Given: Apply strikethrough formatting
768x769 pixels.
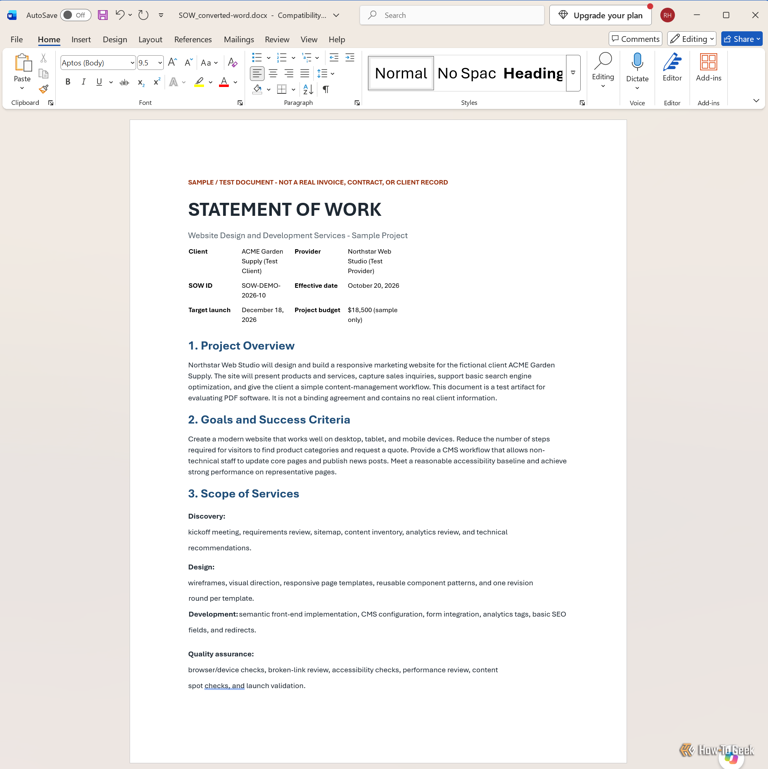Looking at the screenshot, I should [124, 82].
